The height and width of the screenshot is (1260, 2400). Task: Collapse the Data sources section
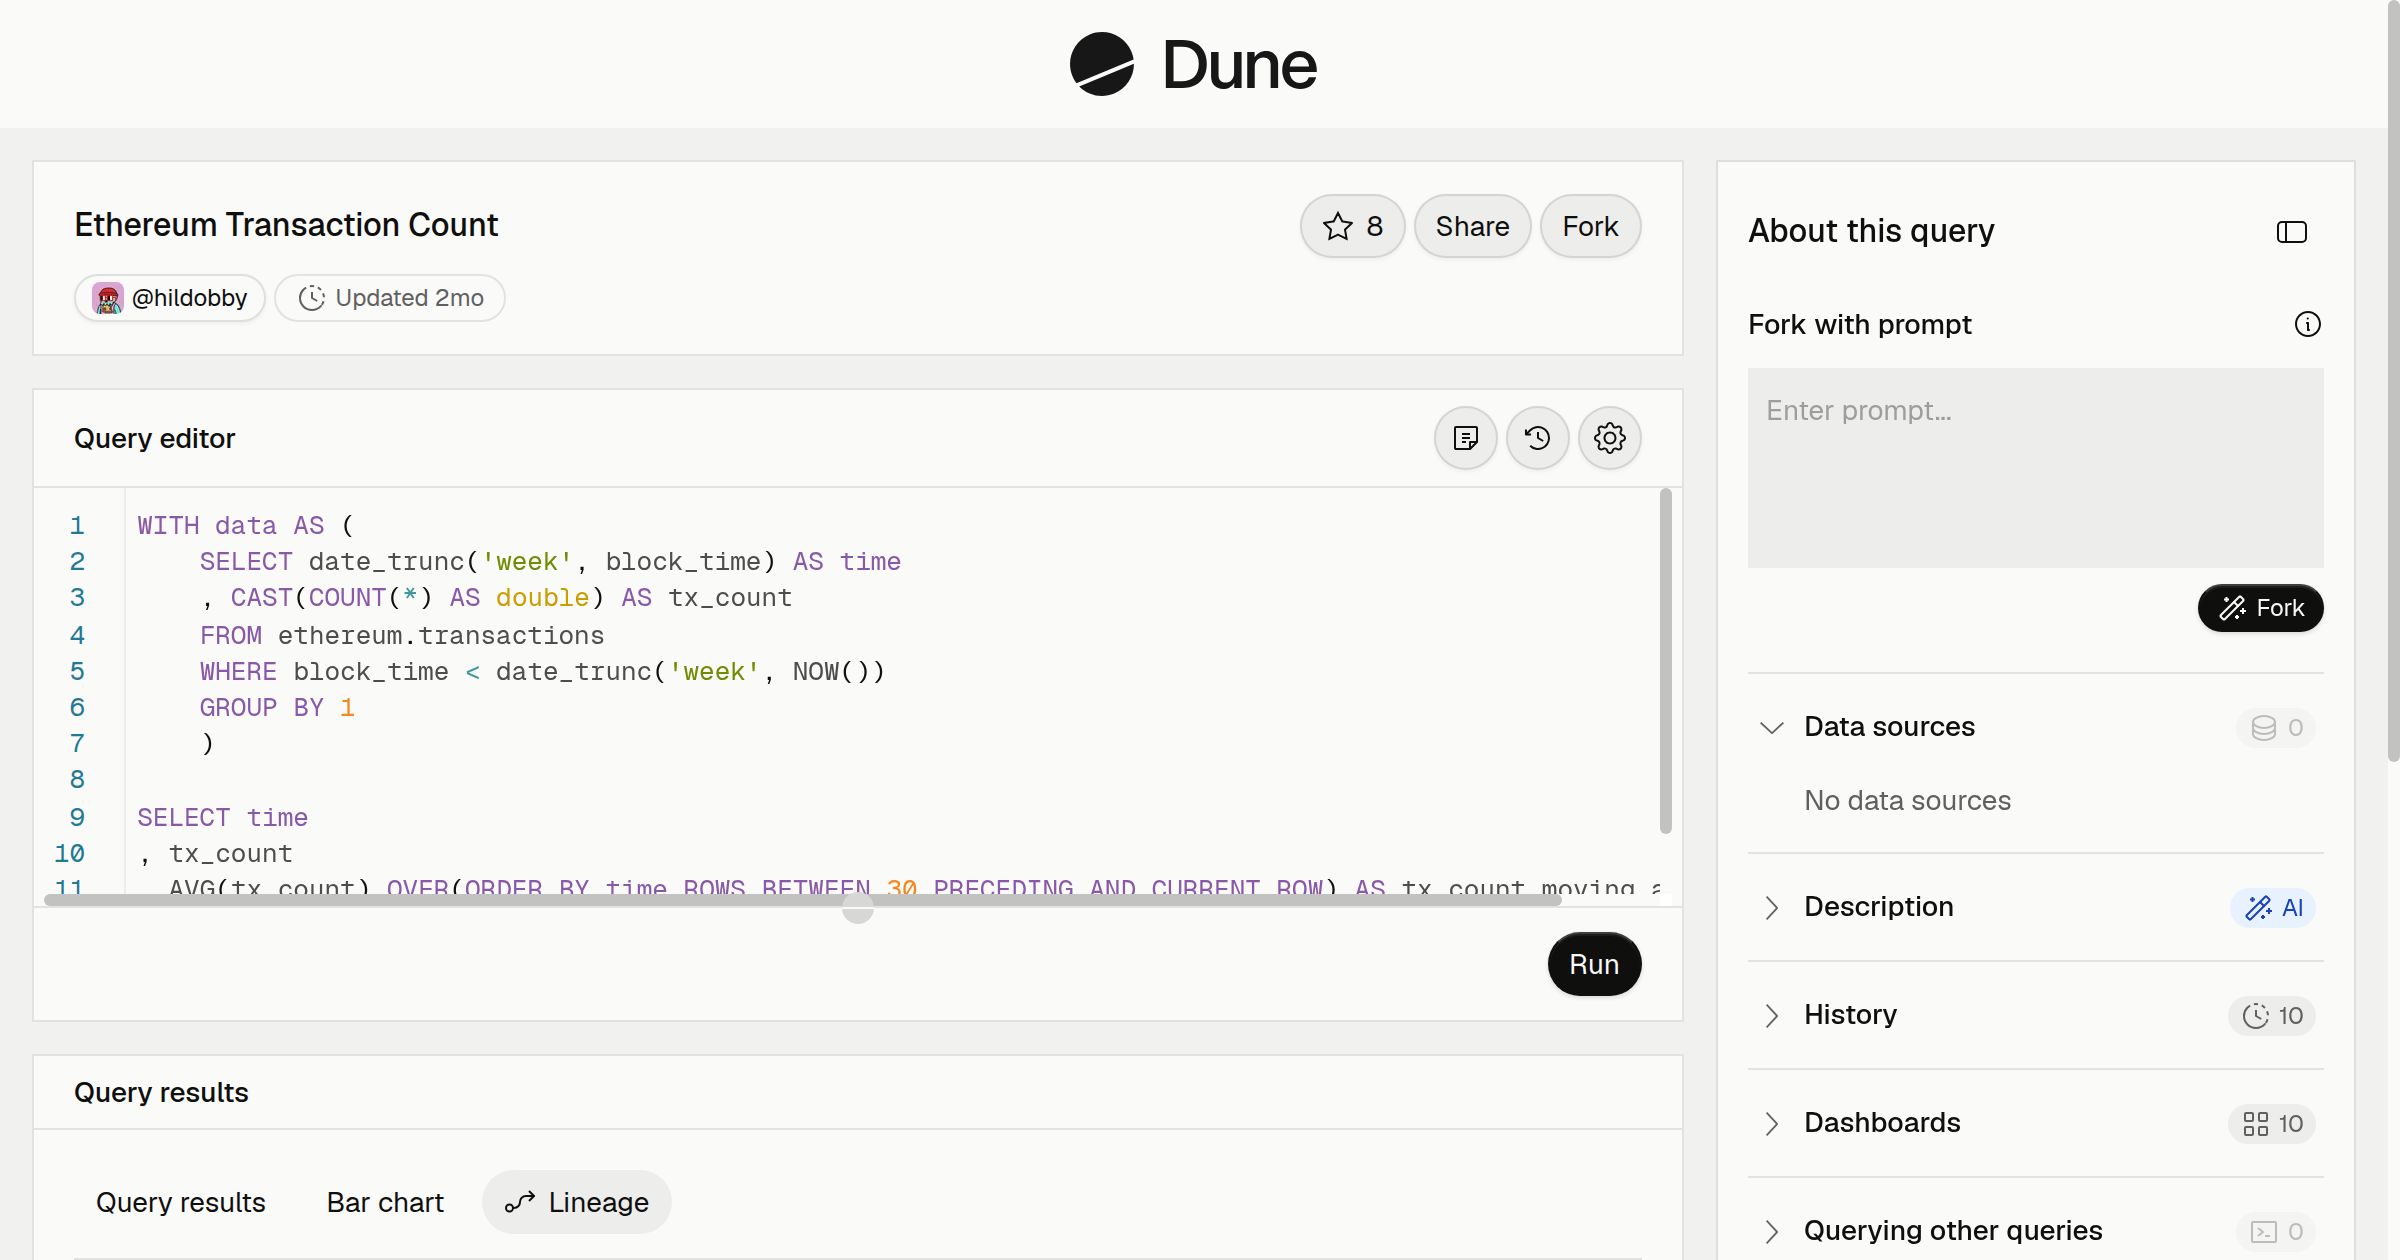click(1771, 727)
